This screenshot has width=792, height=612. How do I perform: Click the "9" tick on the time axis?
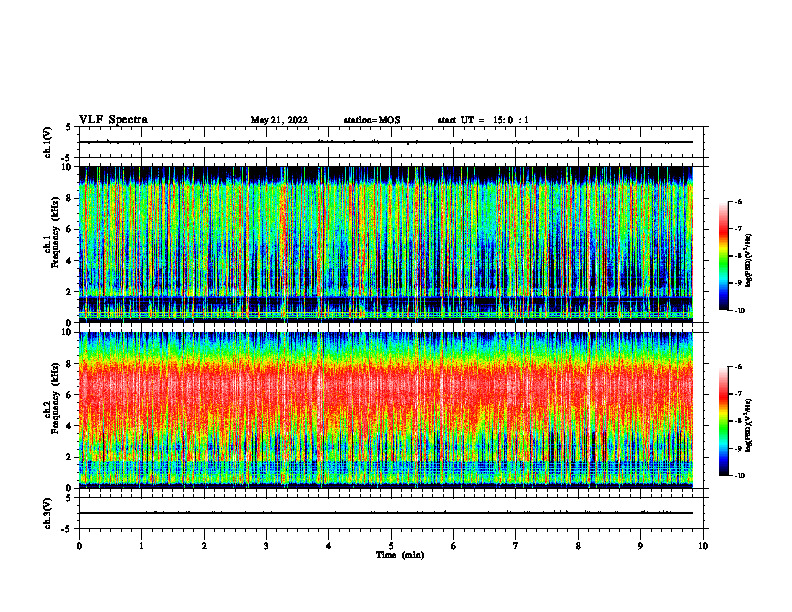pyautogui.click(x=640, y=546)
